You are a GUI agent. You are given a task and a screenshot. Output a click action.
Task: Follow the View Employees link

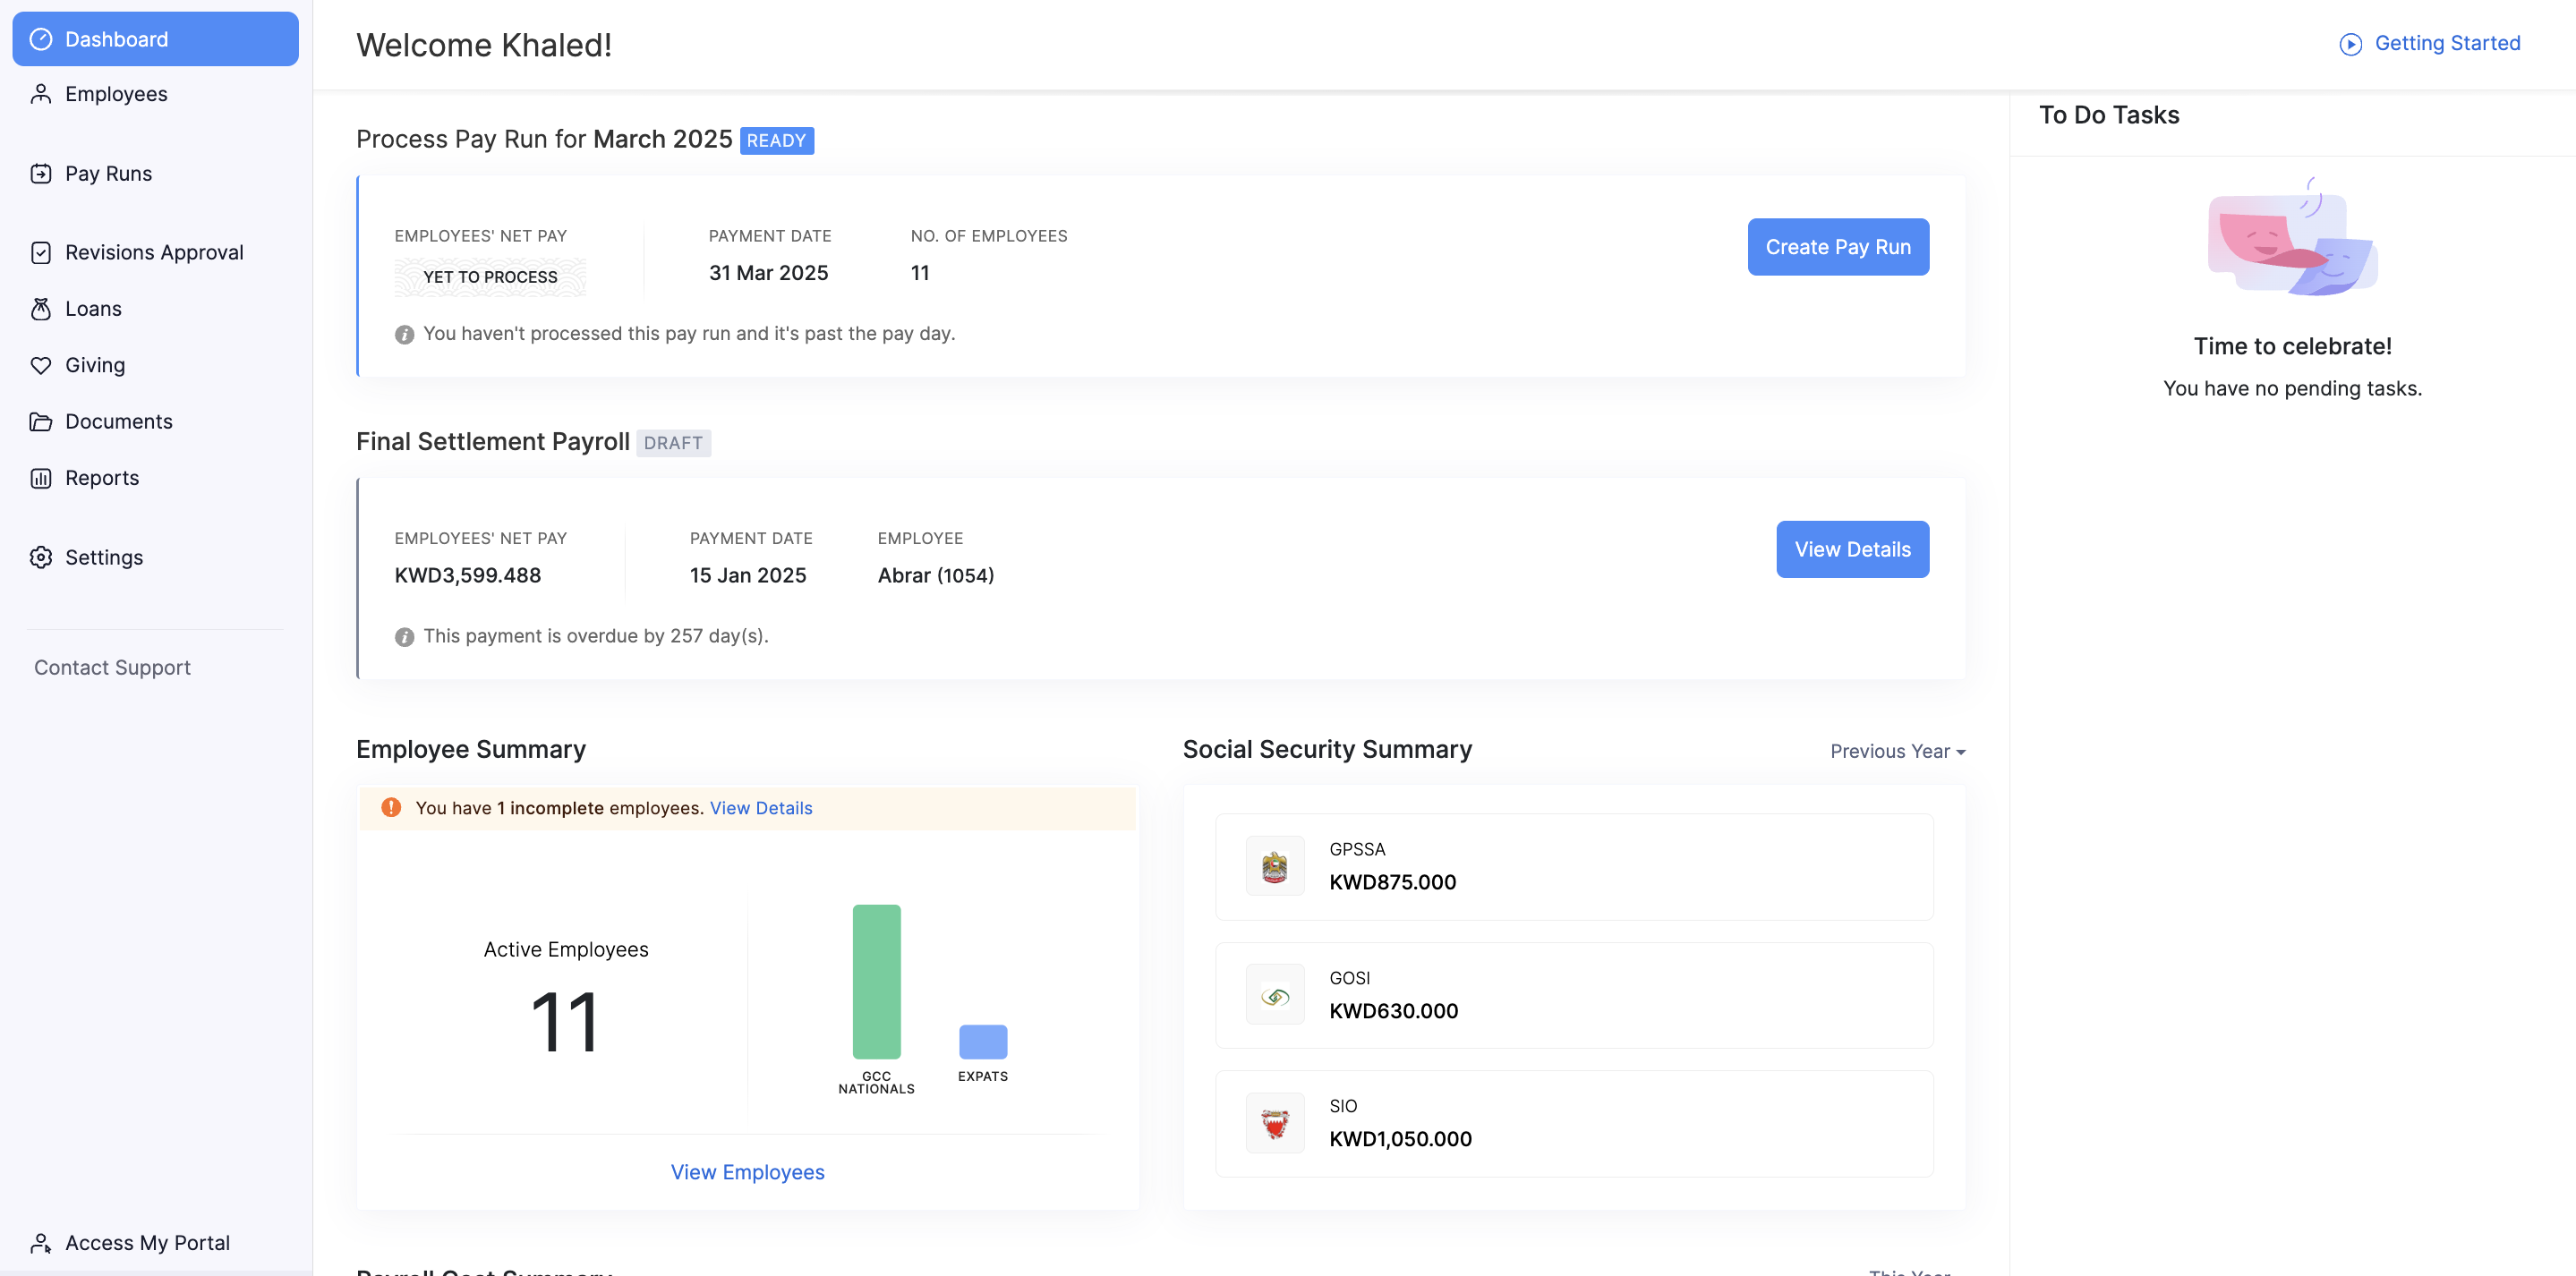tap(747, 1172)
